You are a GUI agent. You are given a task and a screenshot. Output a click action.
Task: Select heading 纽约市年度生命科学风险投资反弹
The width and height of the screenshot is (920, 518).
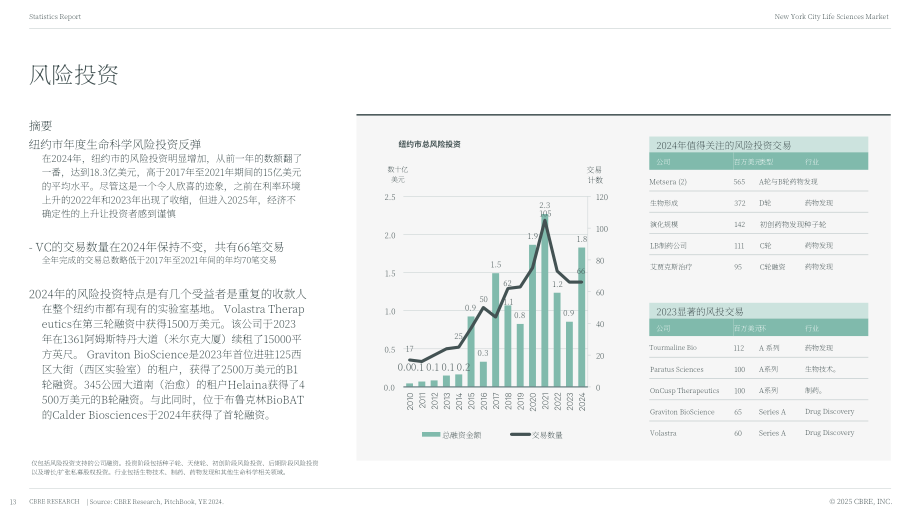coord(115,144)
